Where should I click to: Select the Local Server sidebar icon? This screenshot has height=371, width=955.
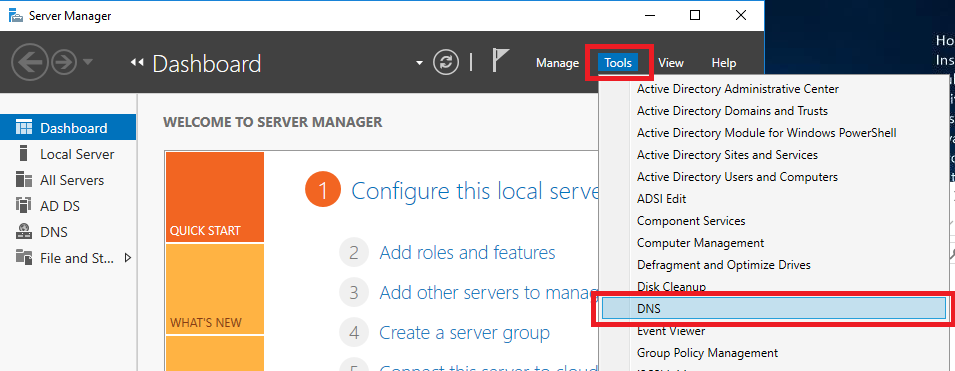click(24, 154)
